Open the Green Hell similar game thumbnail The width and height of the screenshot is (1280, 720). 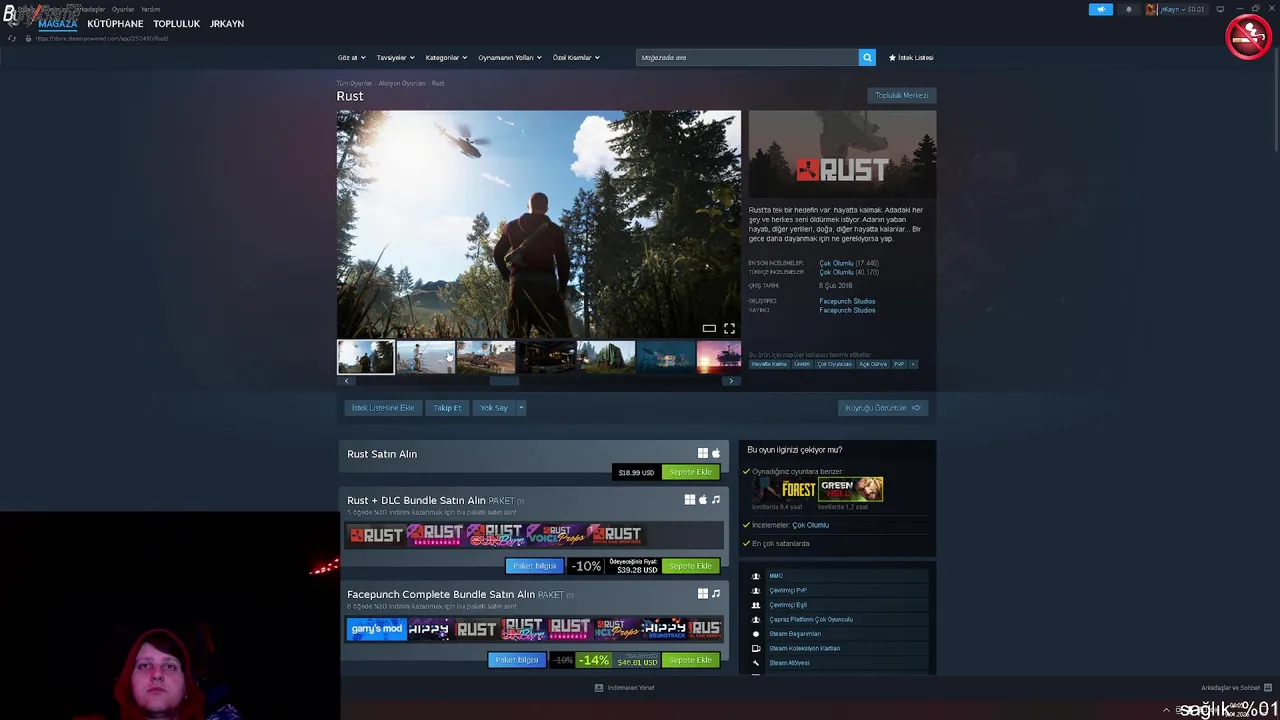point(851,489)
